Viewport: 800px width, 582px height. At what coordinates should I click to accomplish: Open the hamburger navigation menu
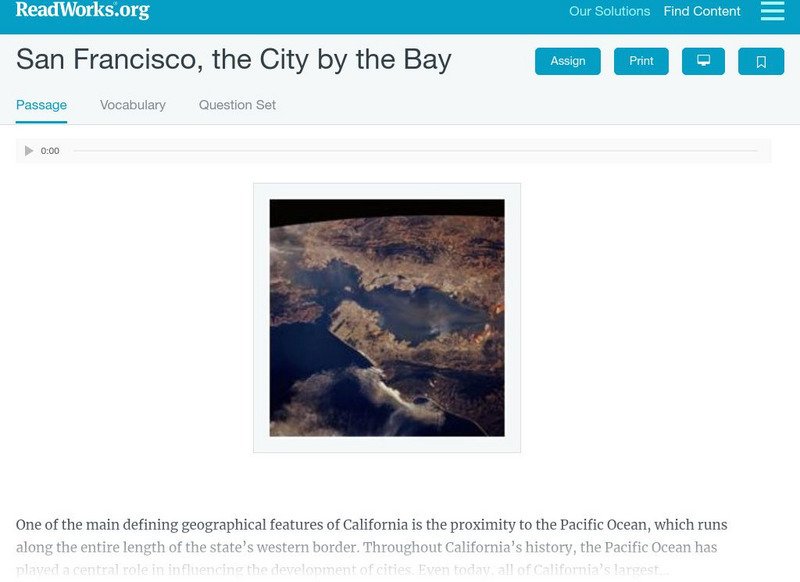772,11
